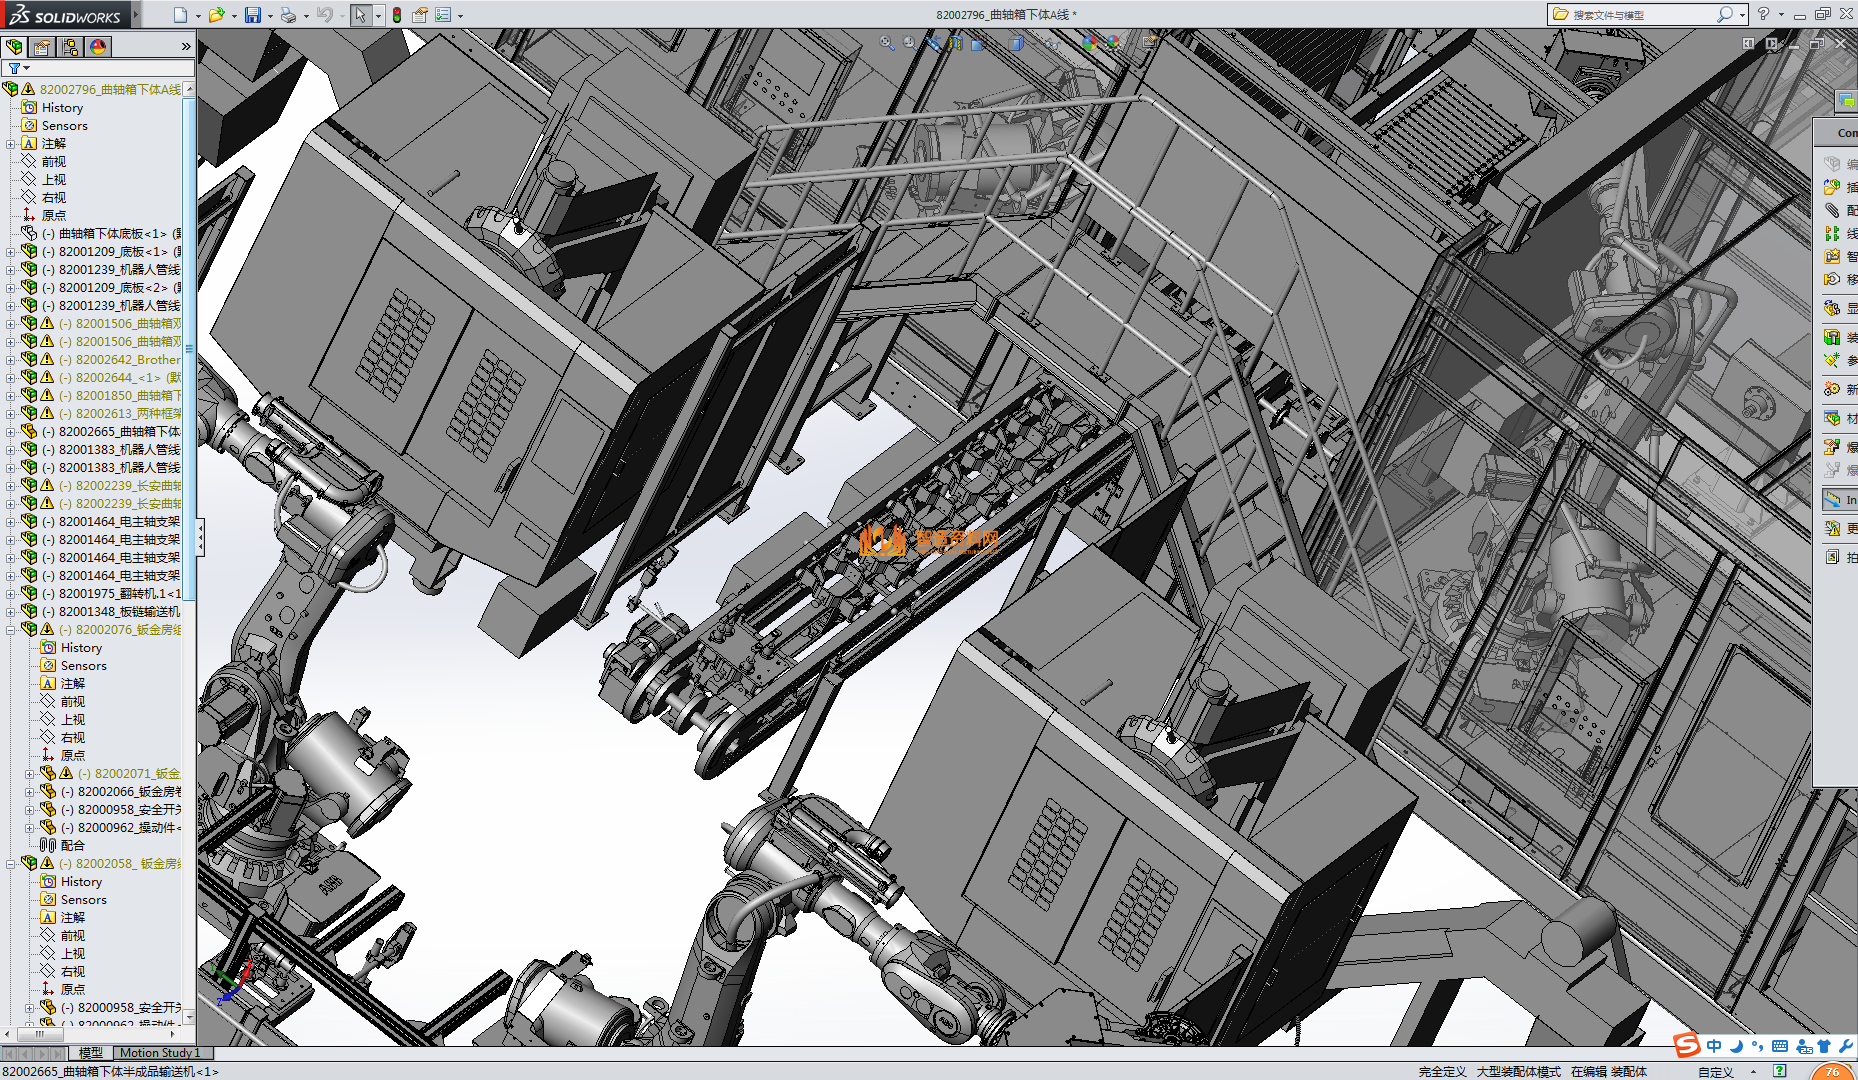The image size is (1858, 1080).
Task: Expand the 82001975 flip machine tree node
Action: tap(11, 594)
